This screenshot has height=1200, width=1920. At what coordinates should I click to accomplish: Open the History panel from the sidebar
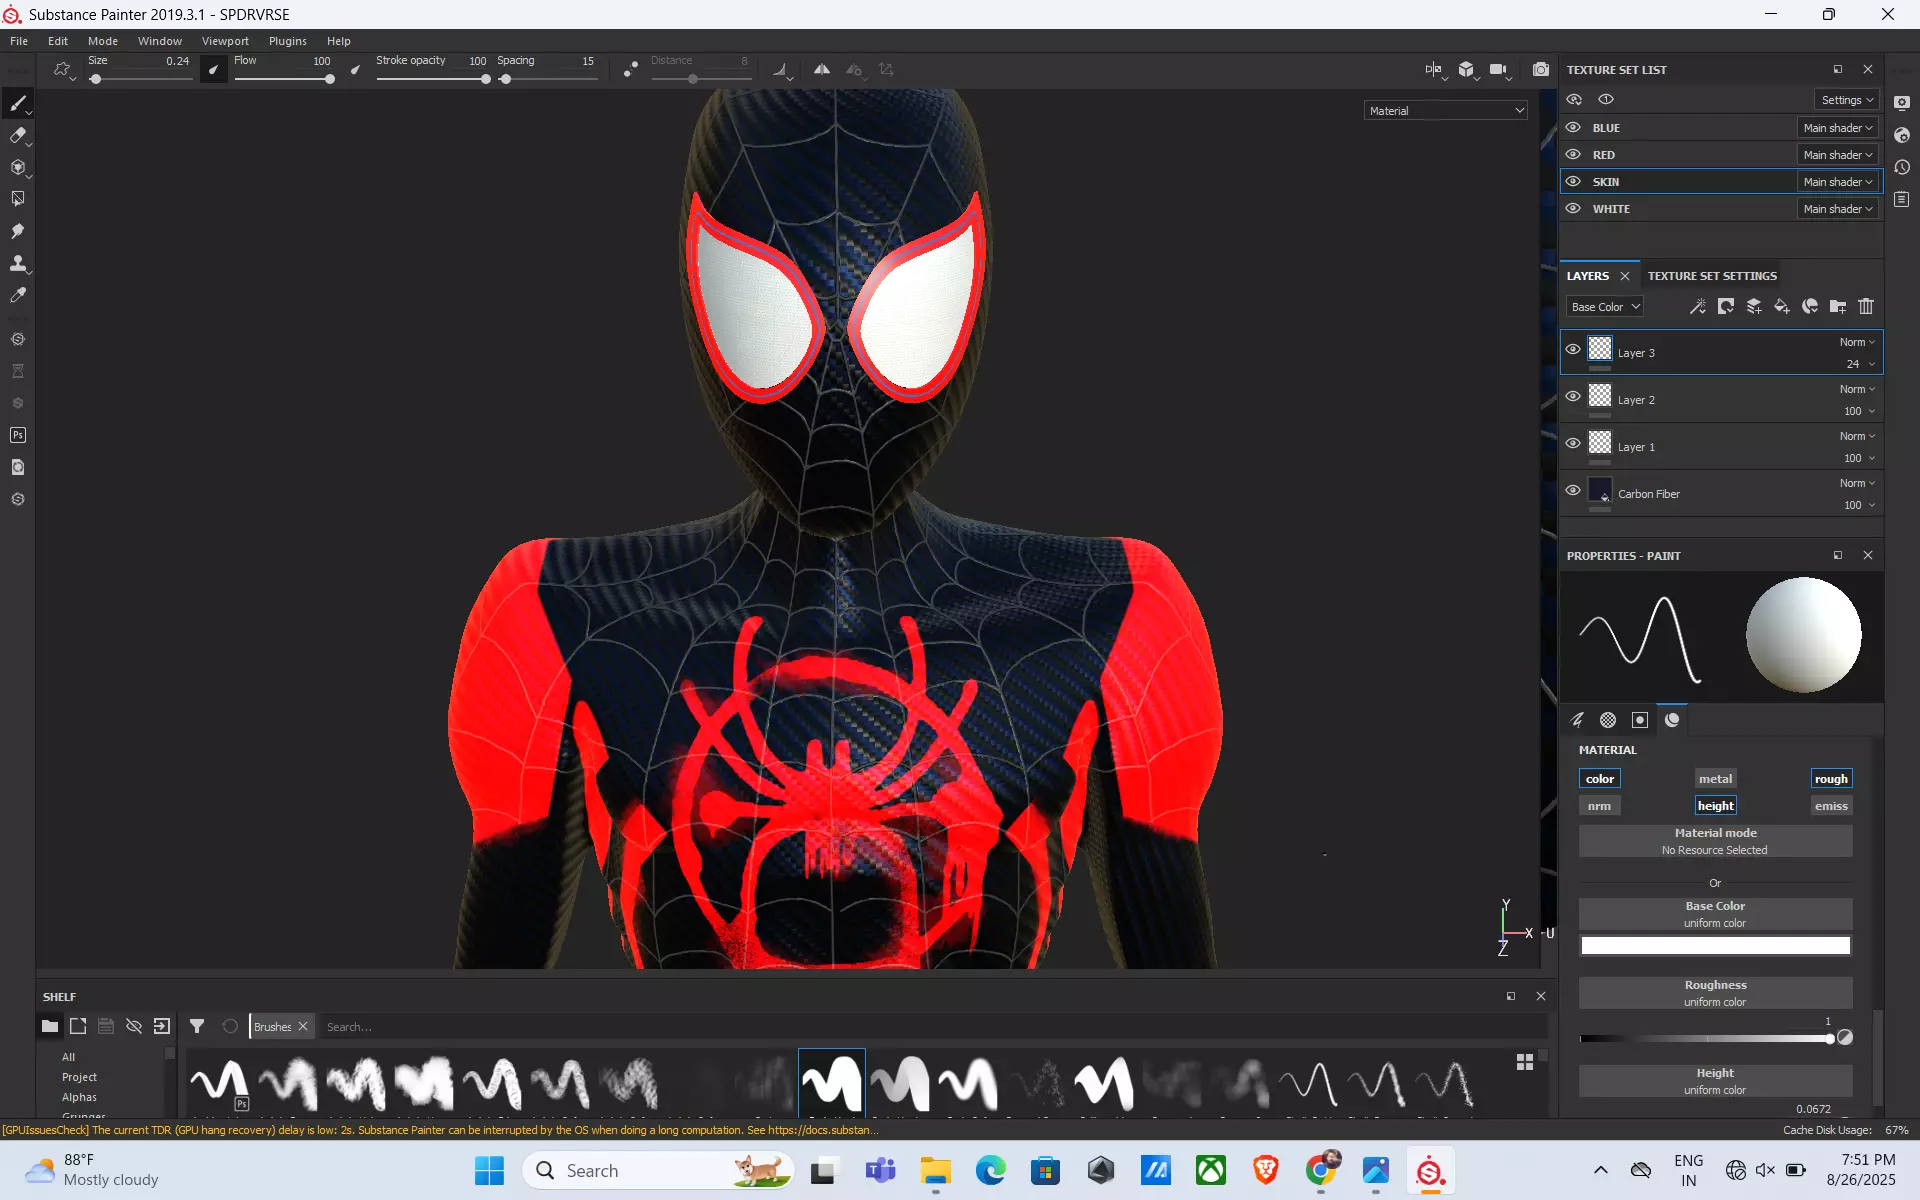[1902, 167]
